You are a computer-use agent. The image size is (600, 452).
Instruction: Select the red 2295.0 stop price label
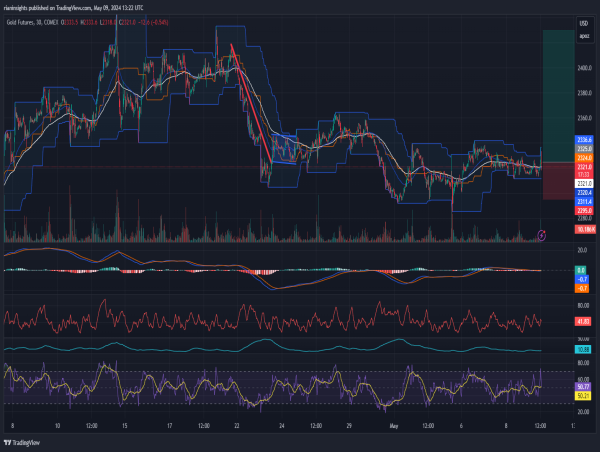[x=584, y=210]
